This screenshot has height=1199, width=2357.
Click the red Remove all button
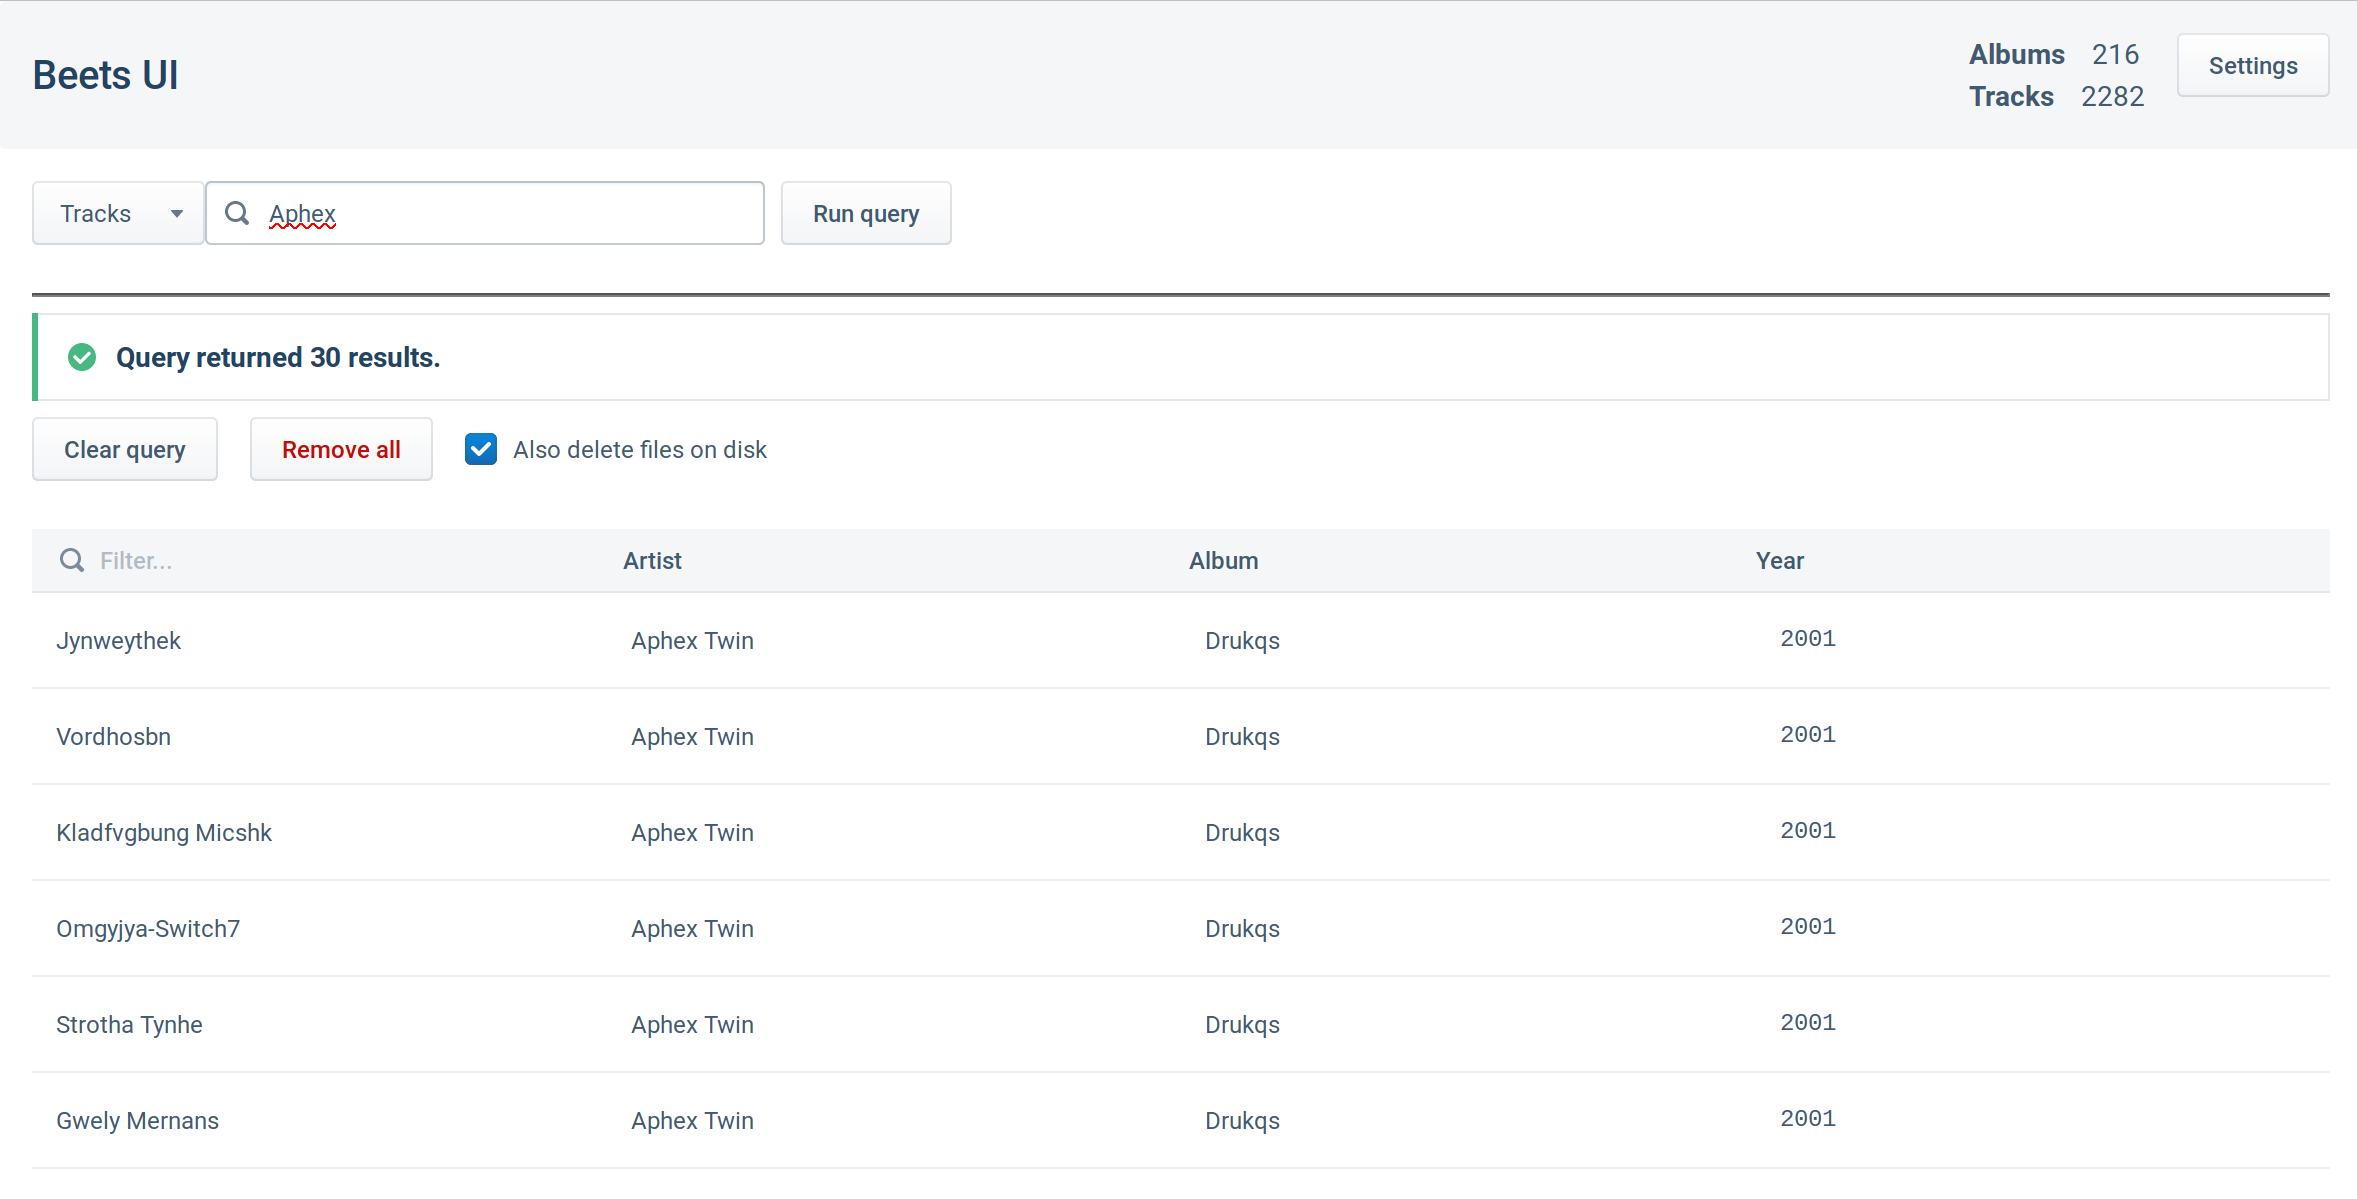[341, 449]
